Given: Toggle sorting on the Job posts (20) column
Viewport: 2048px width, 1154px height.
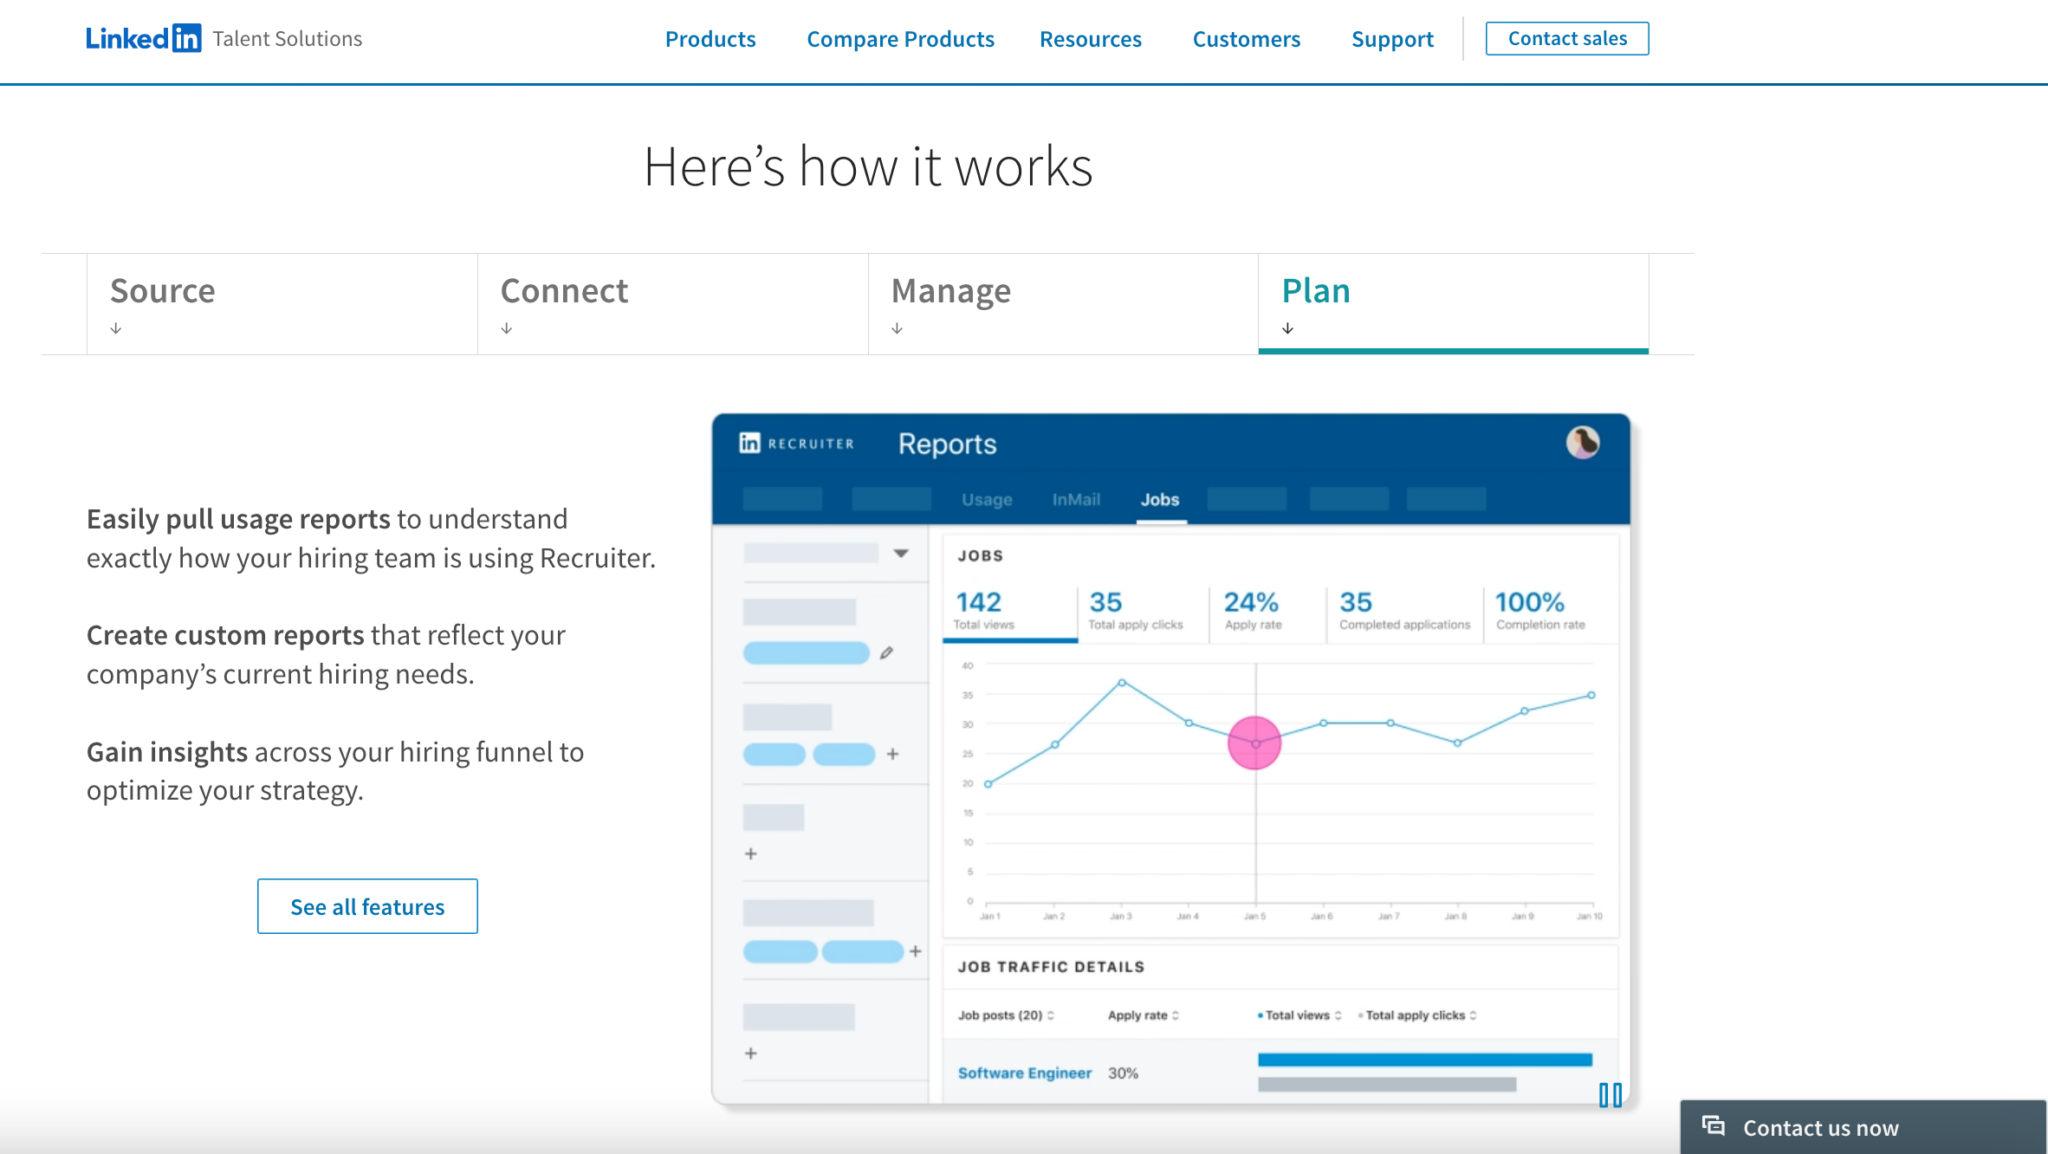Looking at the screenshot, I should tap(1050, 1014).
